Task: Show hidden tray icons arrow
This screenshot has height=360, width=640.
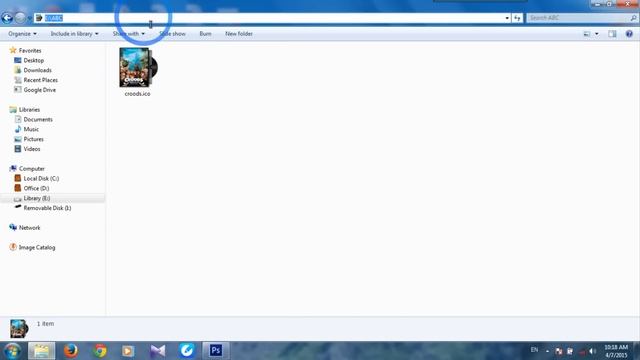Action: click(547, 351)
